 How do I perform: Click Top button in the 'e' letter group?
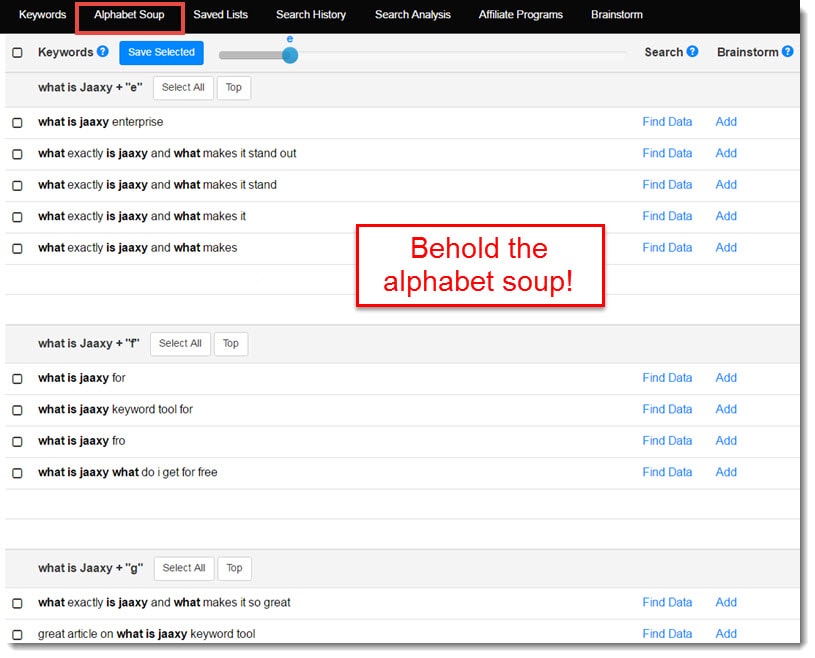pyautogui.click(x=233, y=87)
